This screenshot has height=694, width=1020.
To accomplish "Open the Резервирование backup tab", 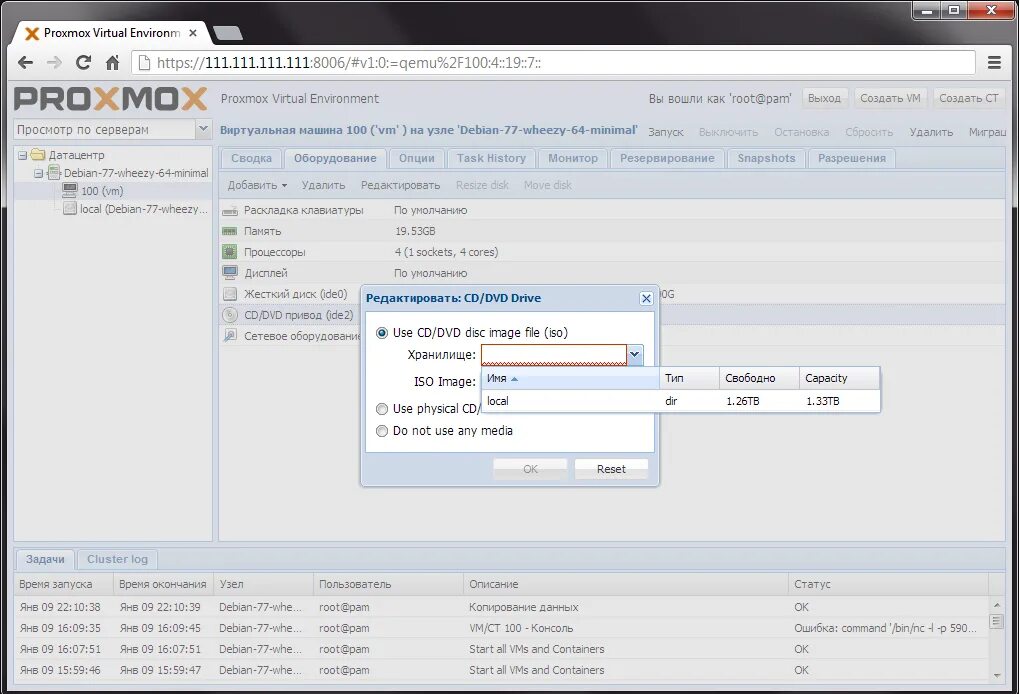I will [667, 158].
